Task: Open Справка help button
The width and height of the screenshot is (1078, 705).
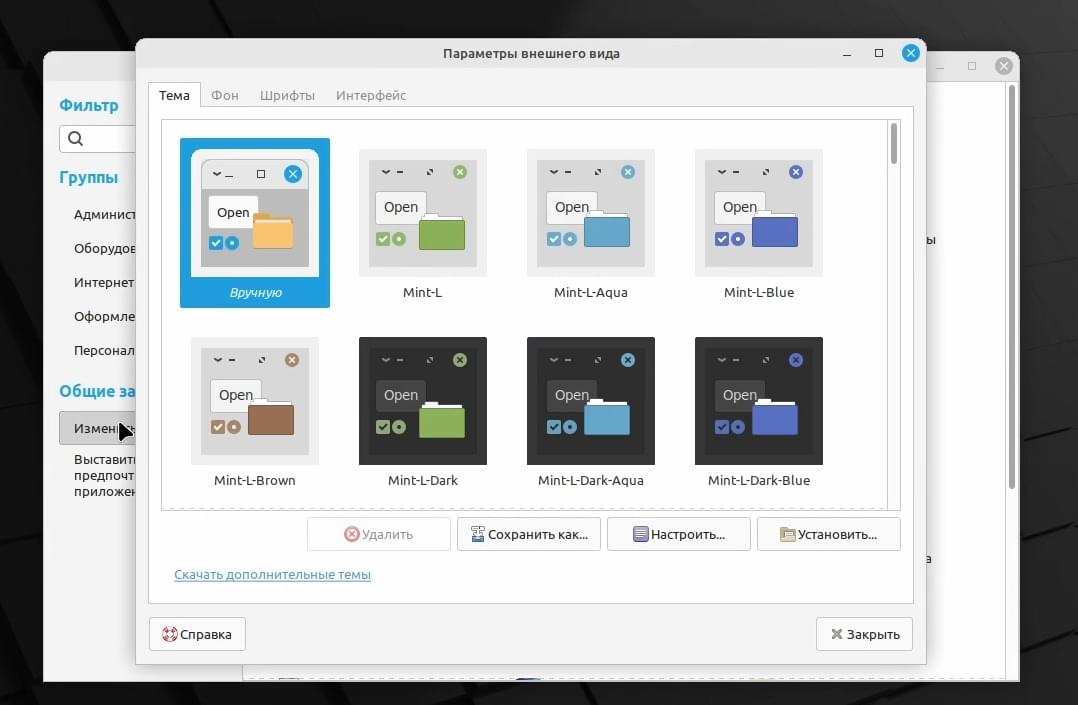Action: [x=197, y=634]
